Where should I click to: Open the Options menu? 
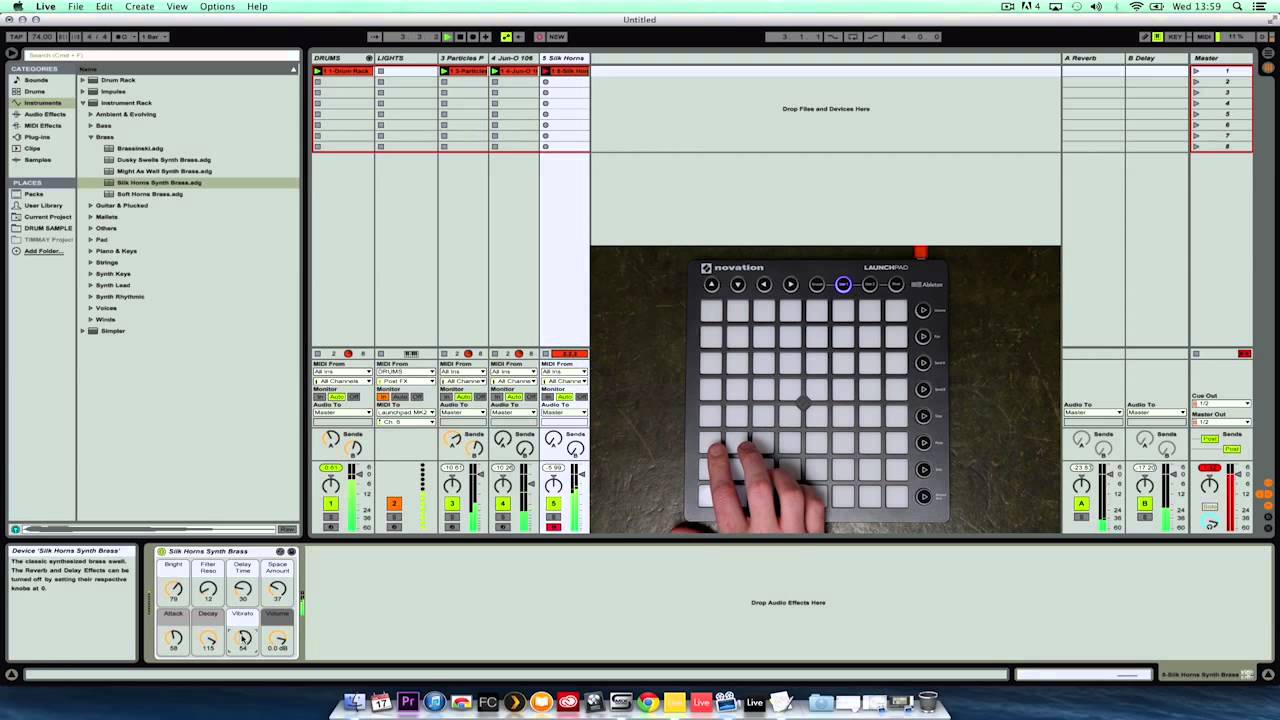point(217,7)
